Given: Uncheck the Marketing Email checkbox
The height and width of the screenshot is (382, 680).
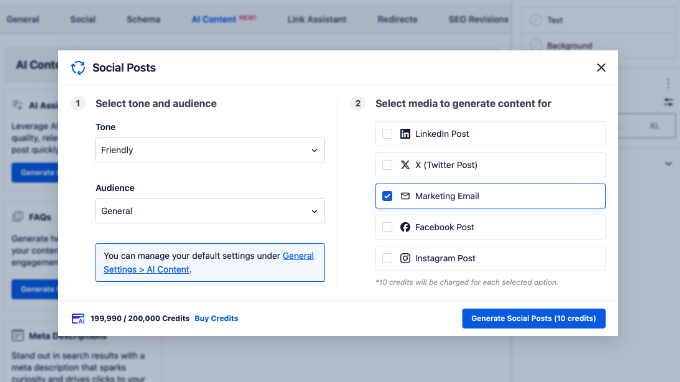Looking at the screenshot, I should coord(387,196).
